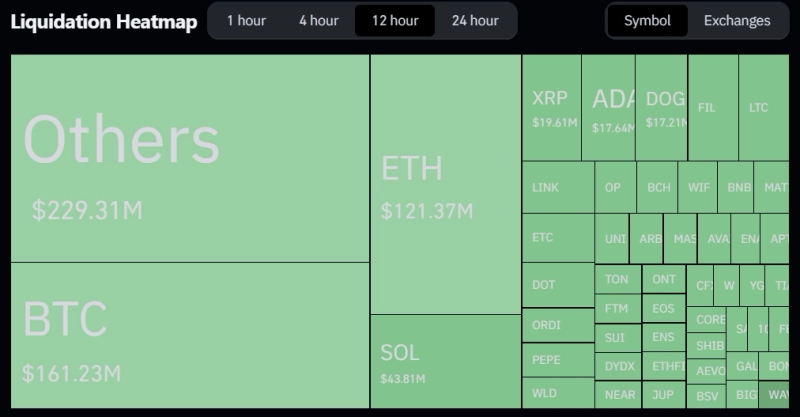This screenshot has height=417, width=800.
Task: Click the ADA heatmap tile
Action: pyautogui.click(x=608, y=108)
